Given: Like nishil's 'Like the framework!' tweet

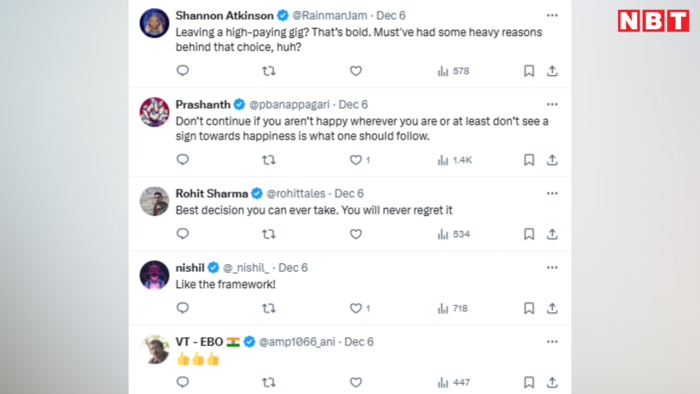Looking at the screenshot, I should (356, 308).
